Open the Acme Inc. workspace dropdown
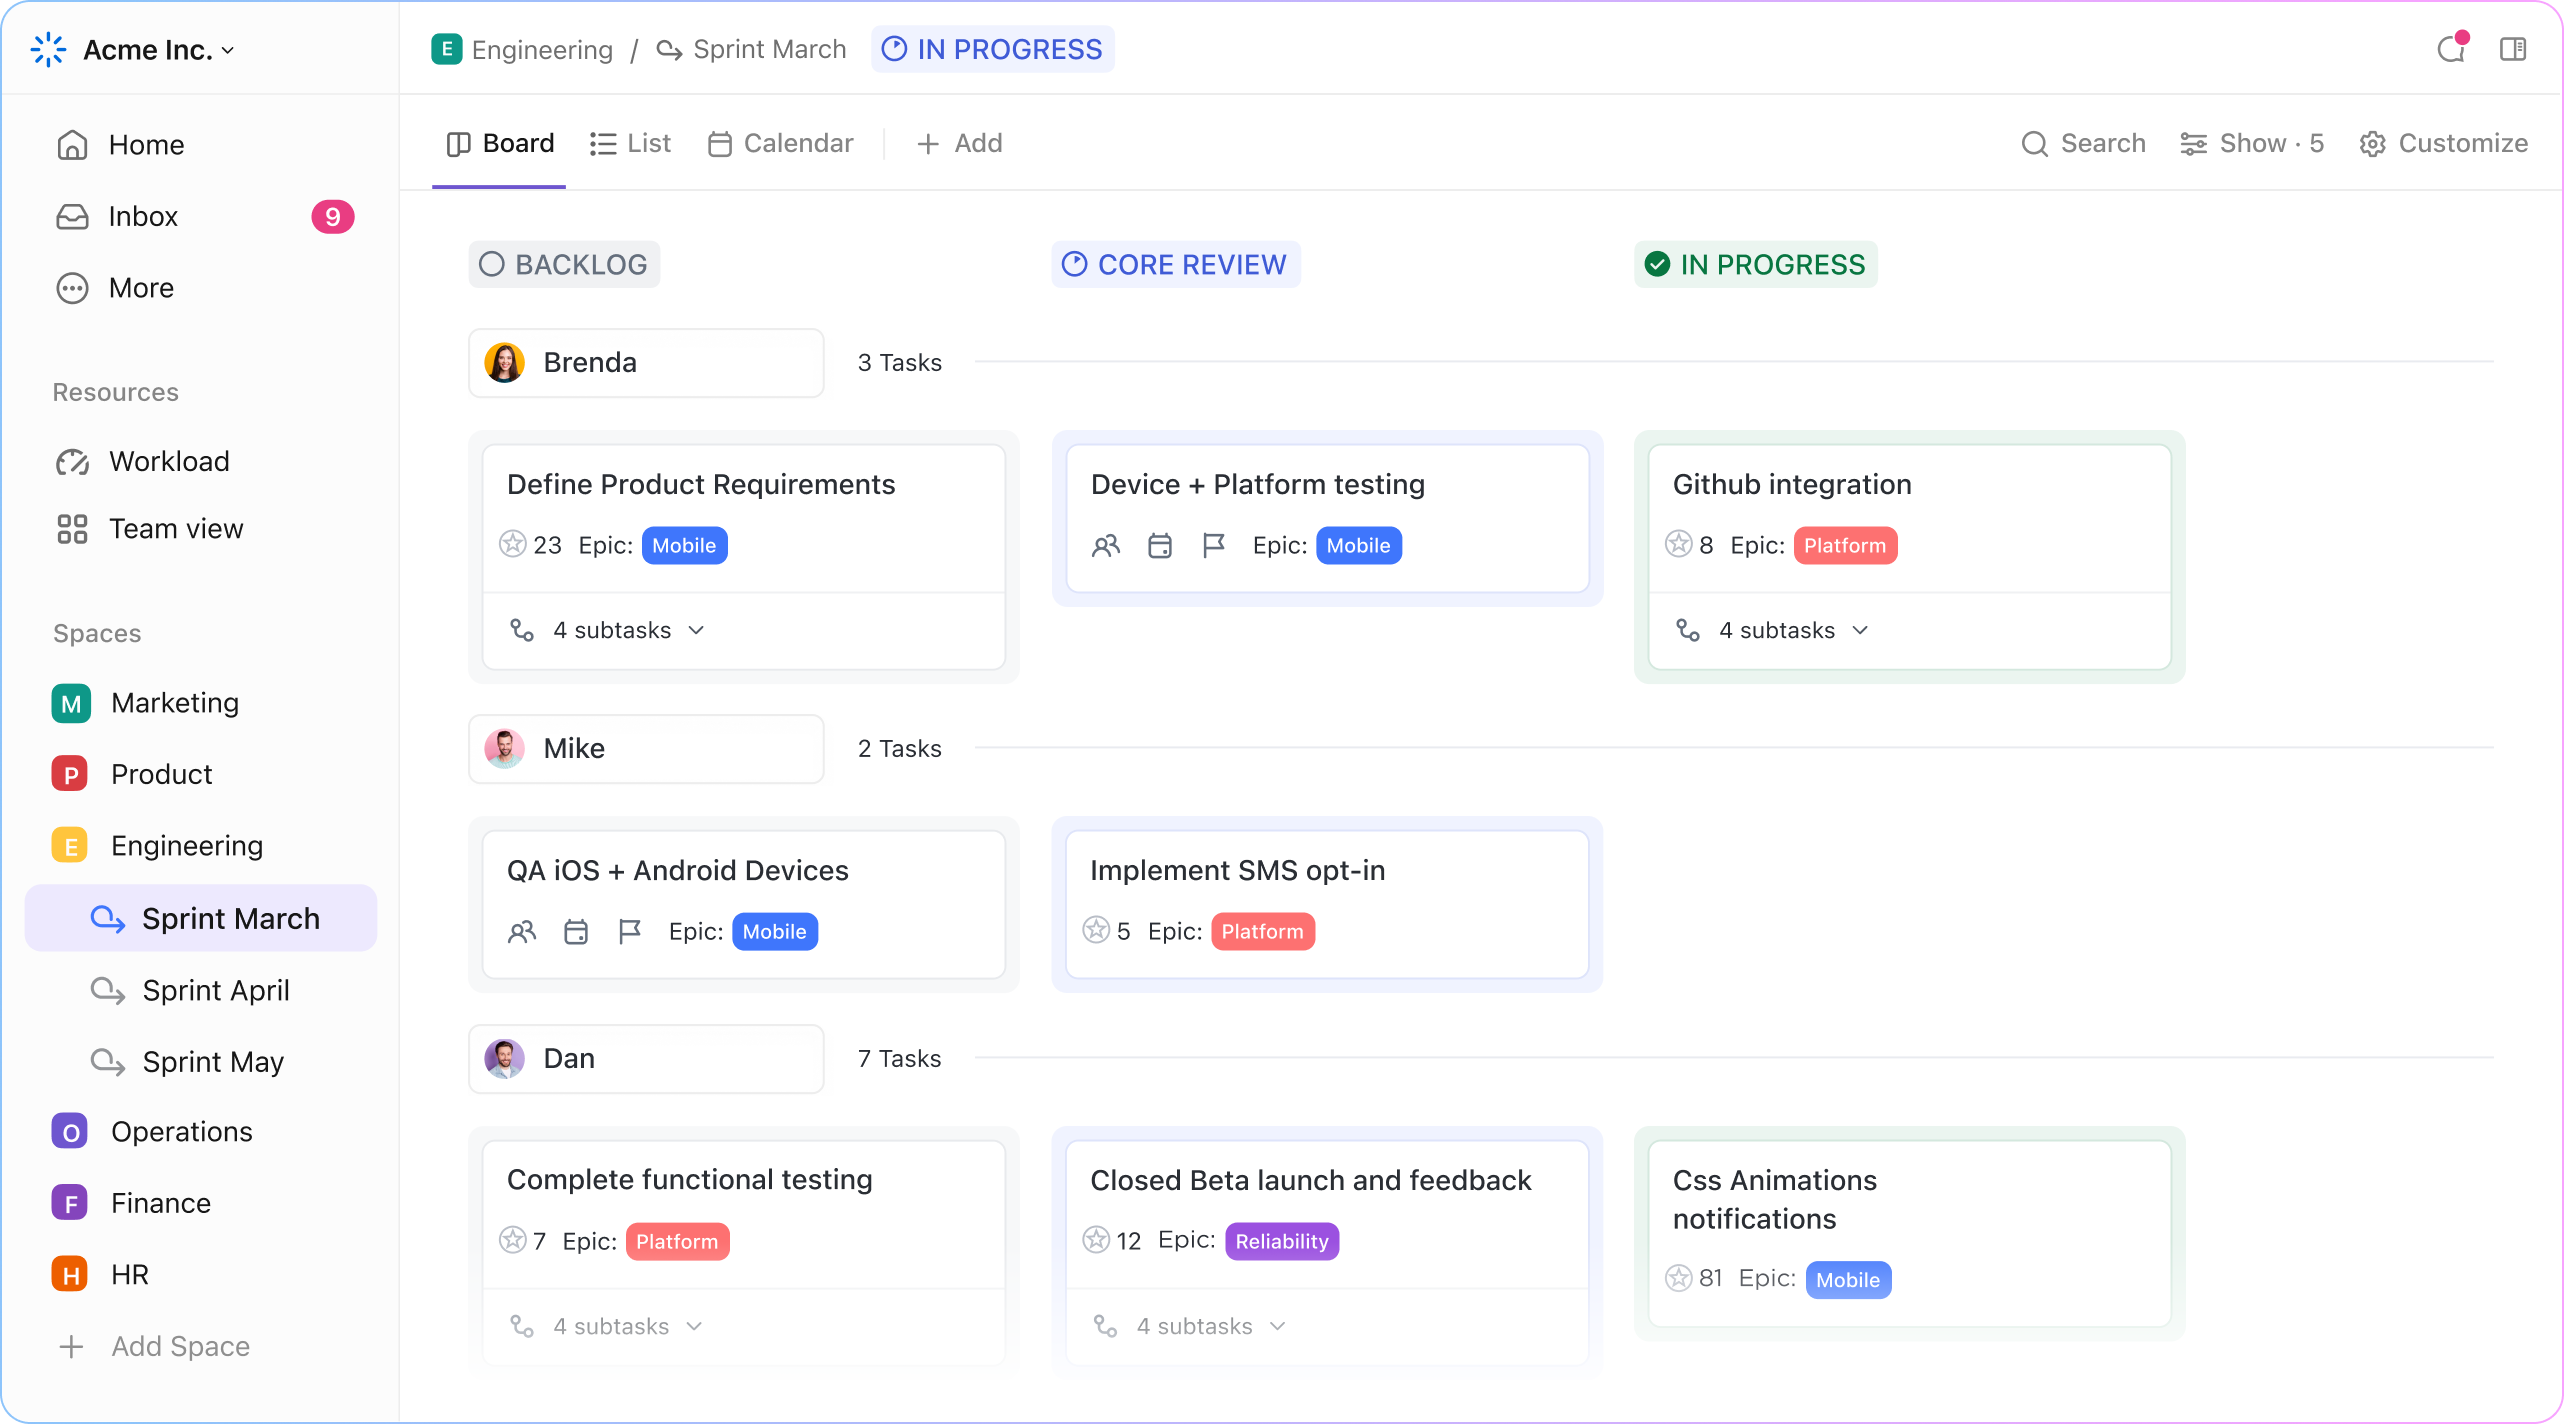The height and width of the screenshot is (1424, 2564). (x=158, y=49)
